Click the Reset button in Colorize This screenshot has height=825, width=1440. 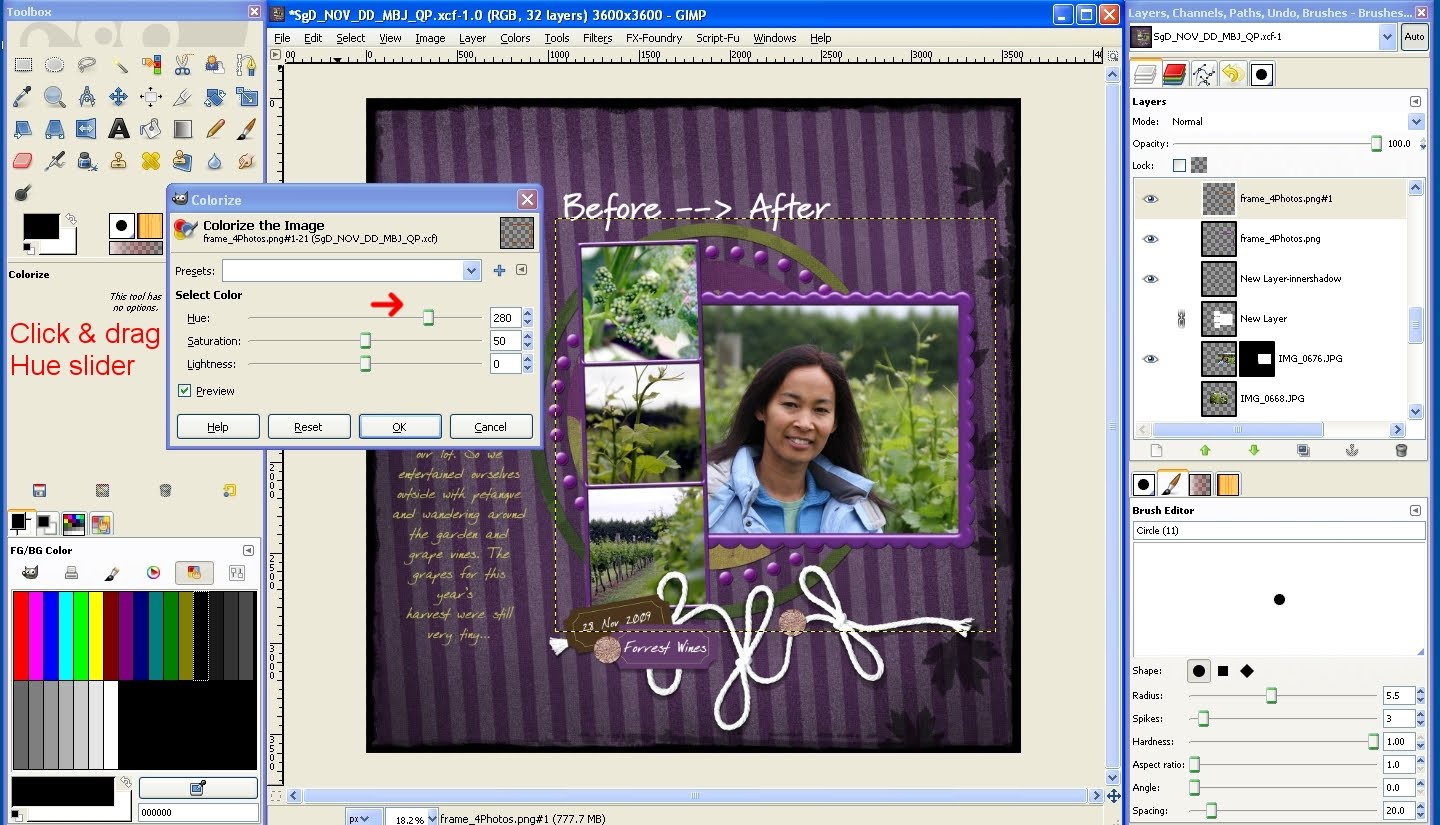click(x=308, y=427)
